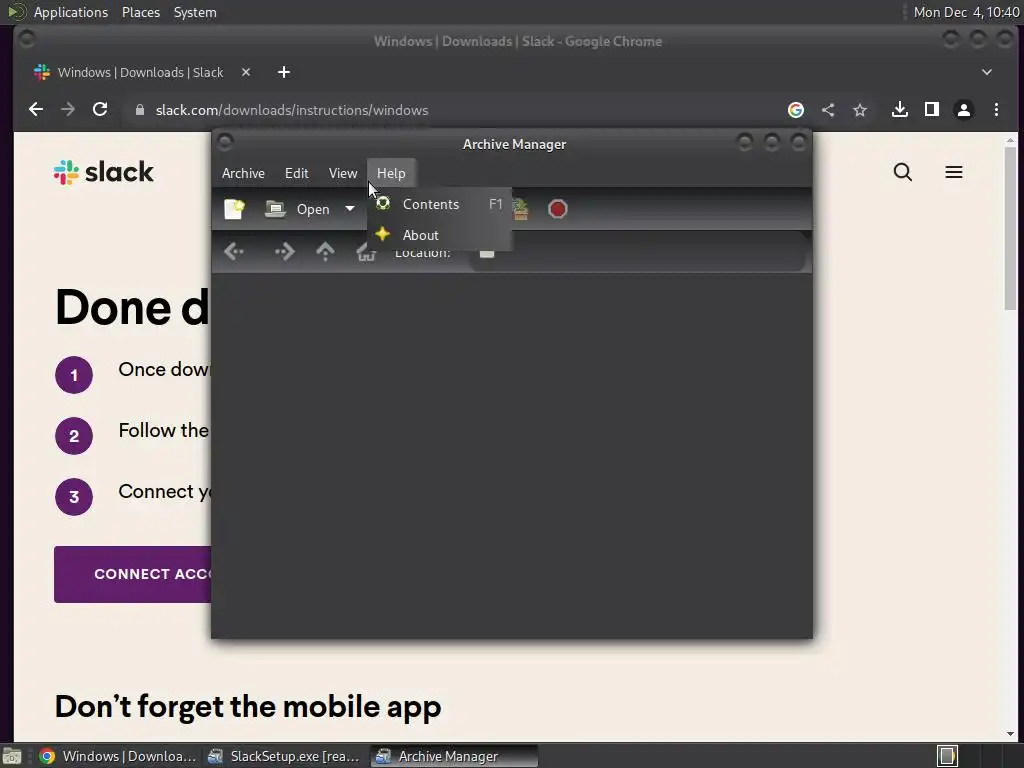The height and width of the screenshot is (768, 1024).
Task: Click Chrome's forward navigation arrow
Action: tap(68, 110)
